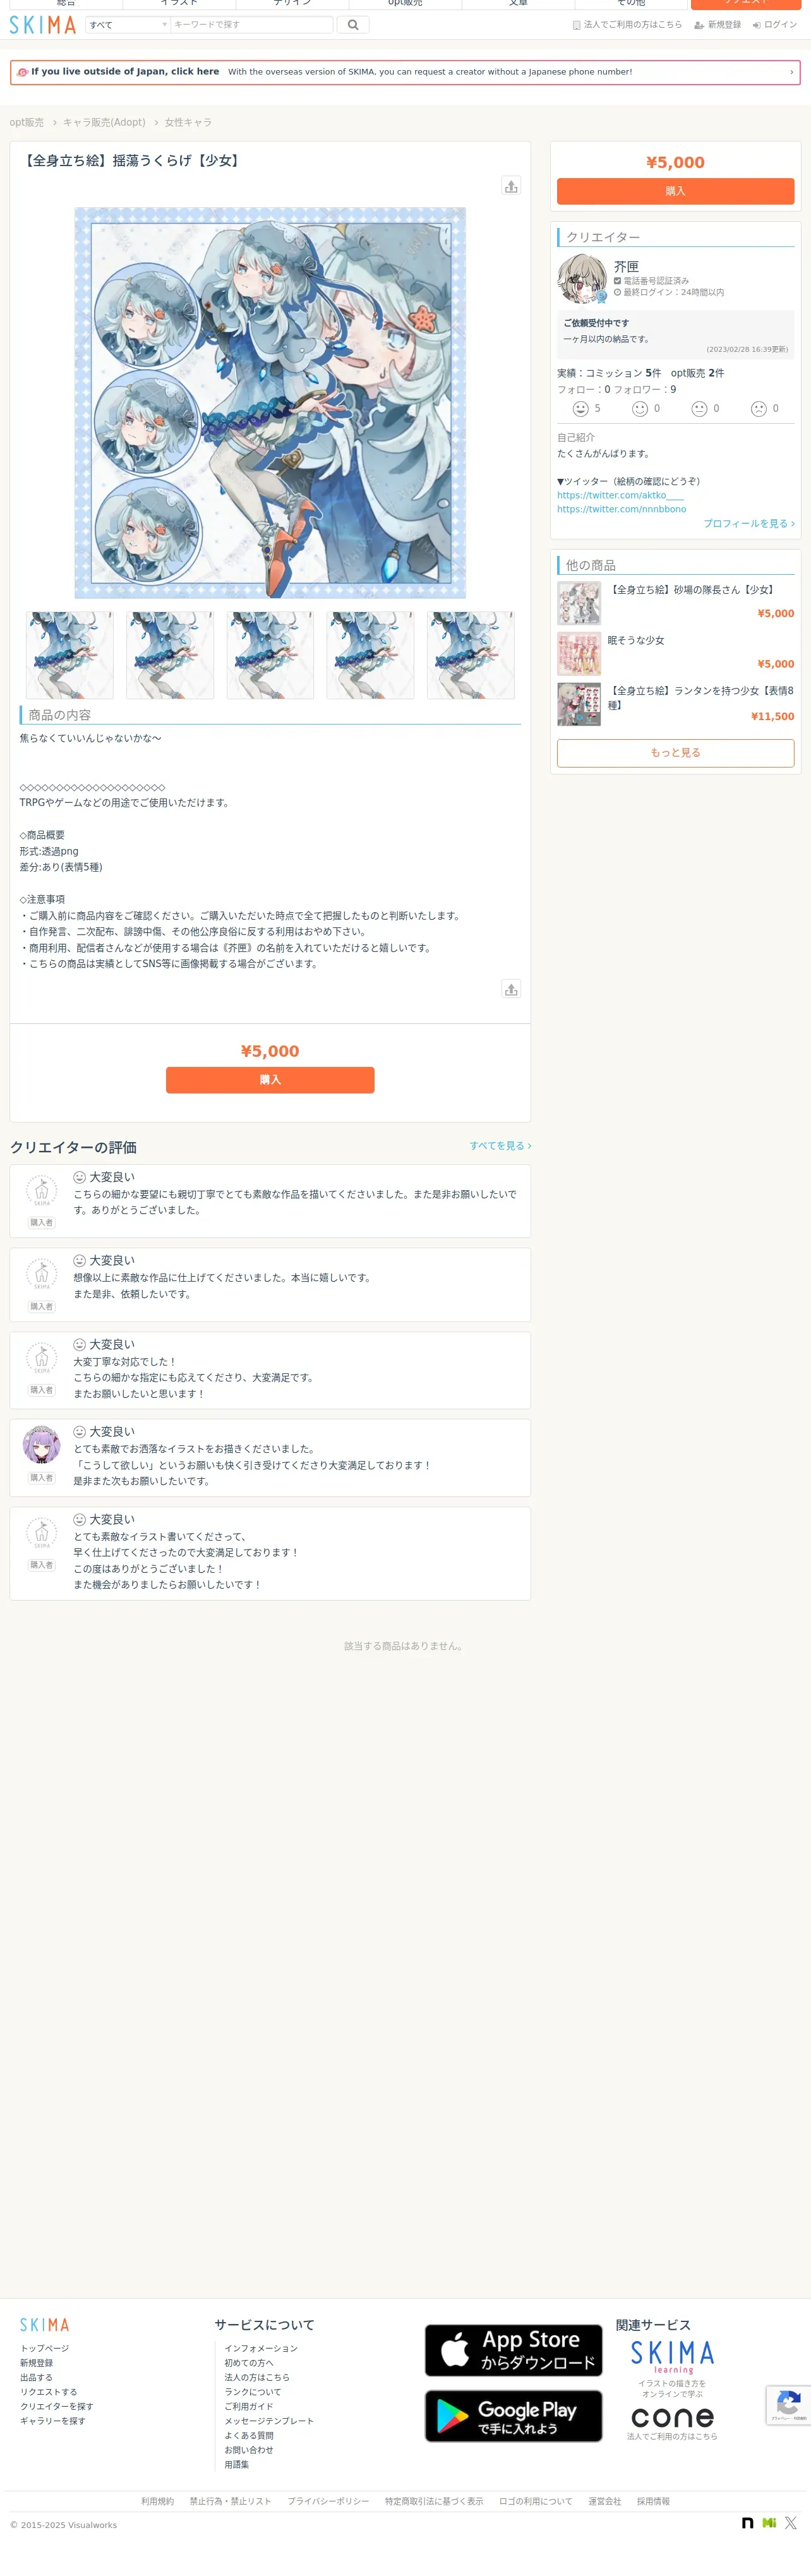The height and width of the screenshot is (2576, 811).
Task: Select the second preview thumbnail
Action: point(170,655)
